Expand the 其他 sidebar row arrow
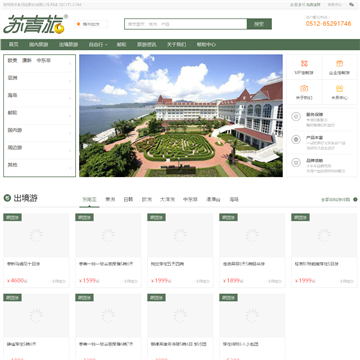The height and width of the screenshot is (360, 360). pos(70,168)
